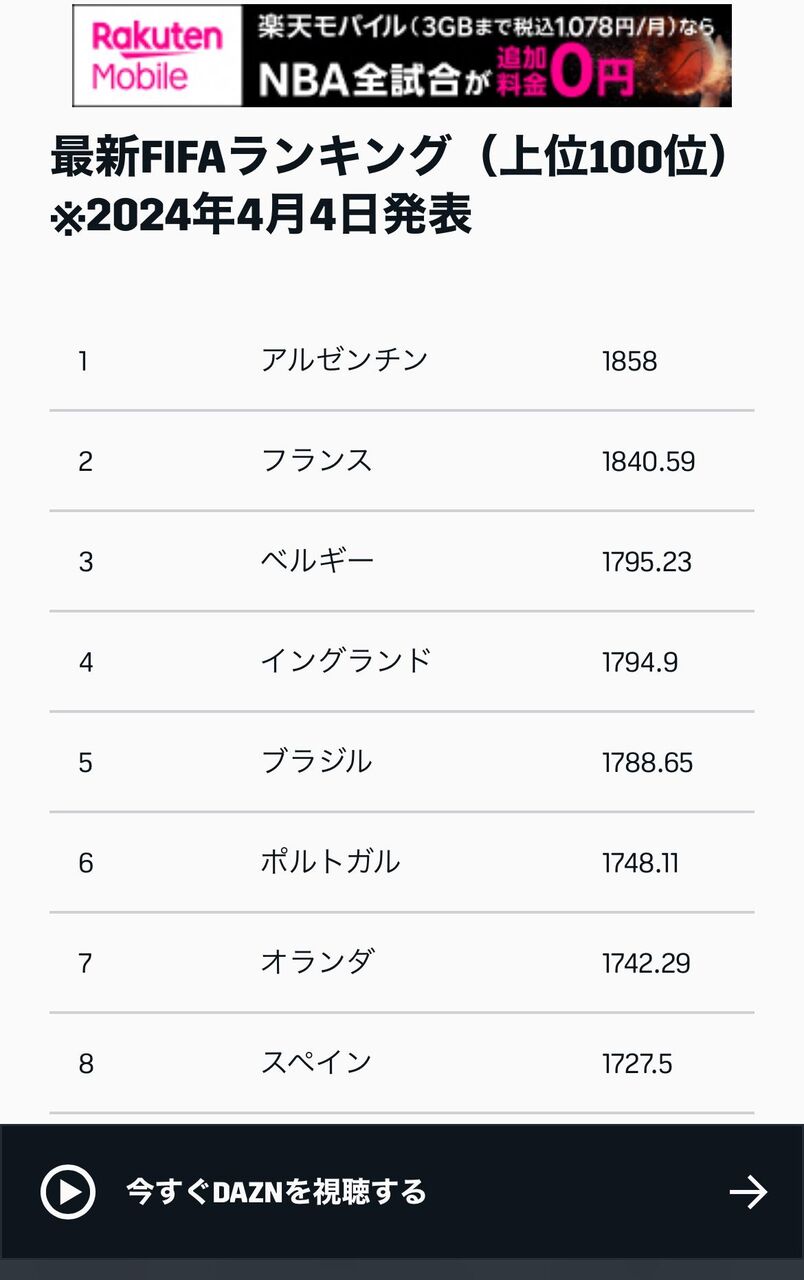This screenshot has height=1280, width=804.
Task: Click the 1788.65 points value
Action: [647, 762]
